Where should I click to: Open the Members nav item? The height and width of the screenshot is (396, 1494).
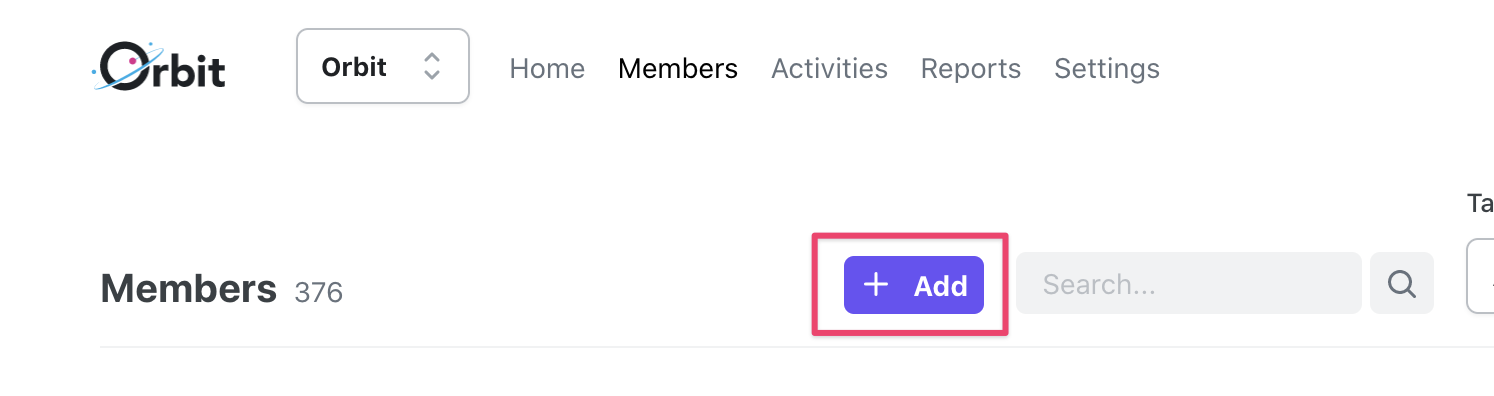point(678,68)
